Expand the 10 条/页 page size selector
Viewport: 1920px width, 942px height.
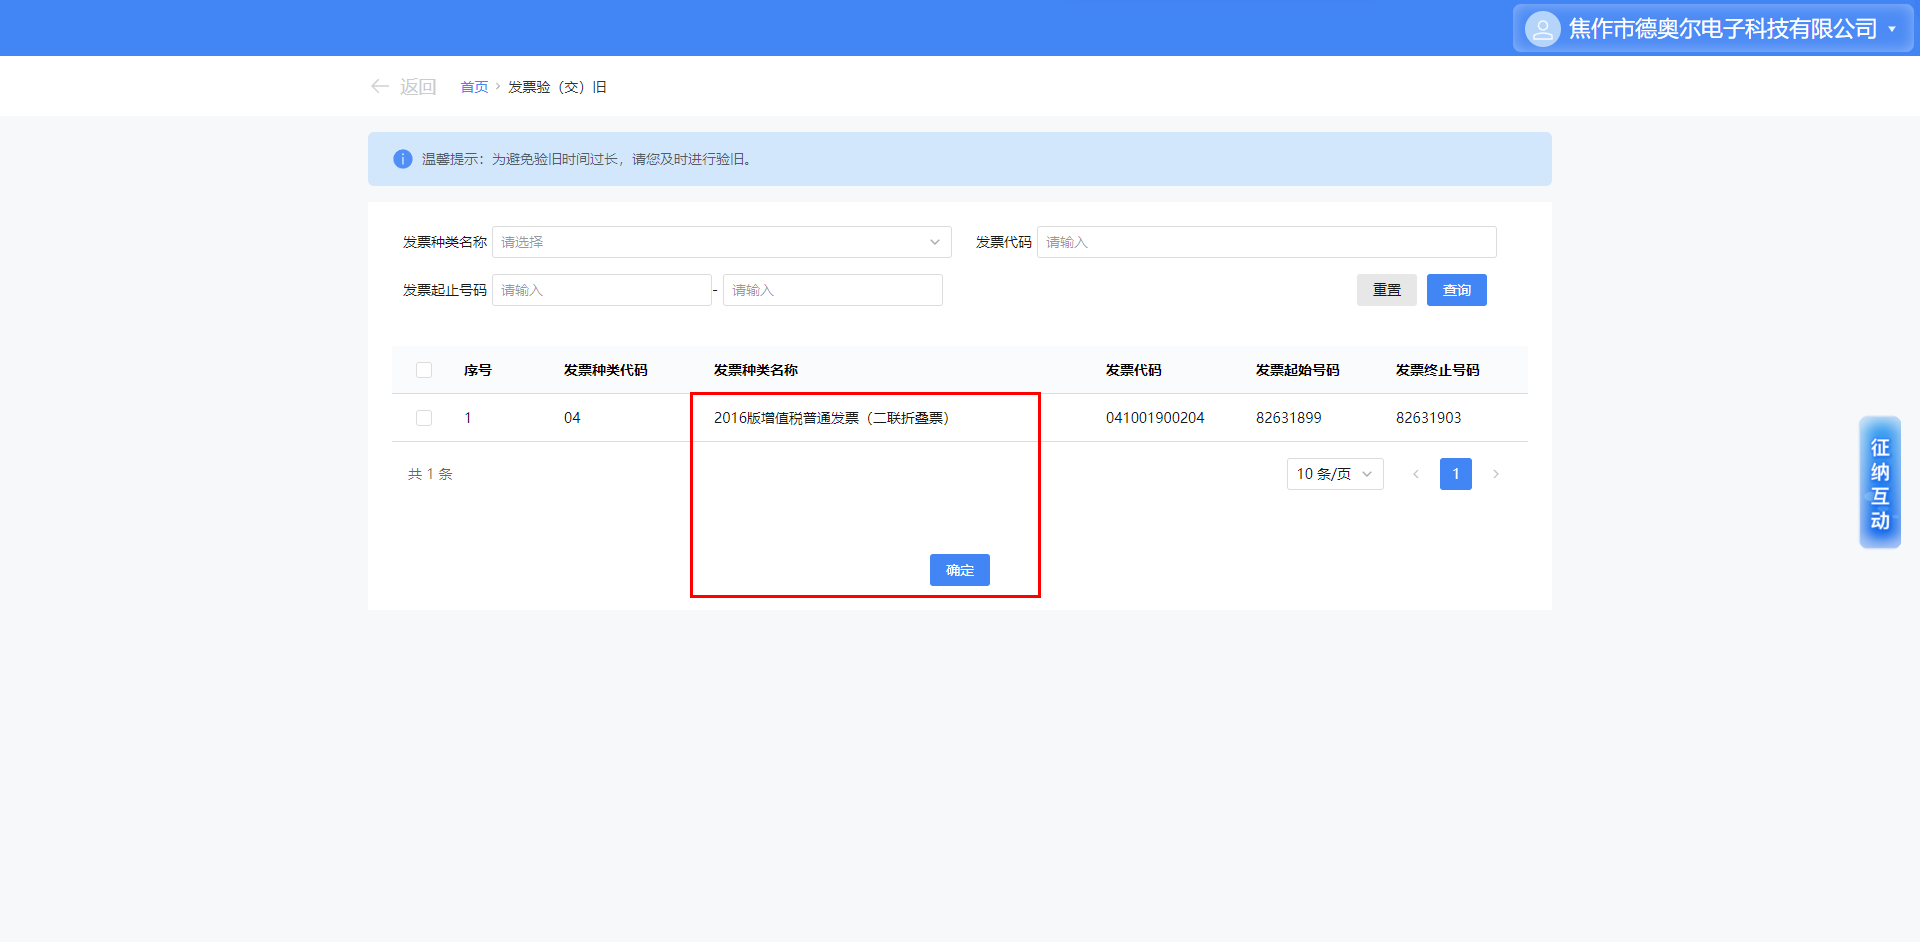[x=1334, y=474]
